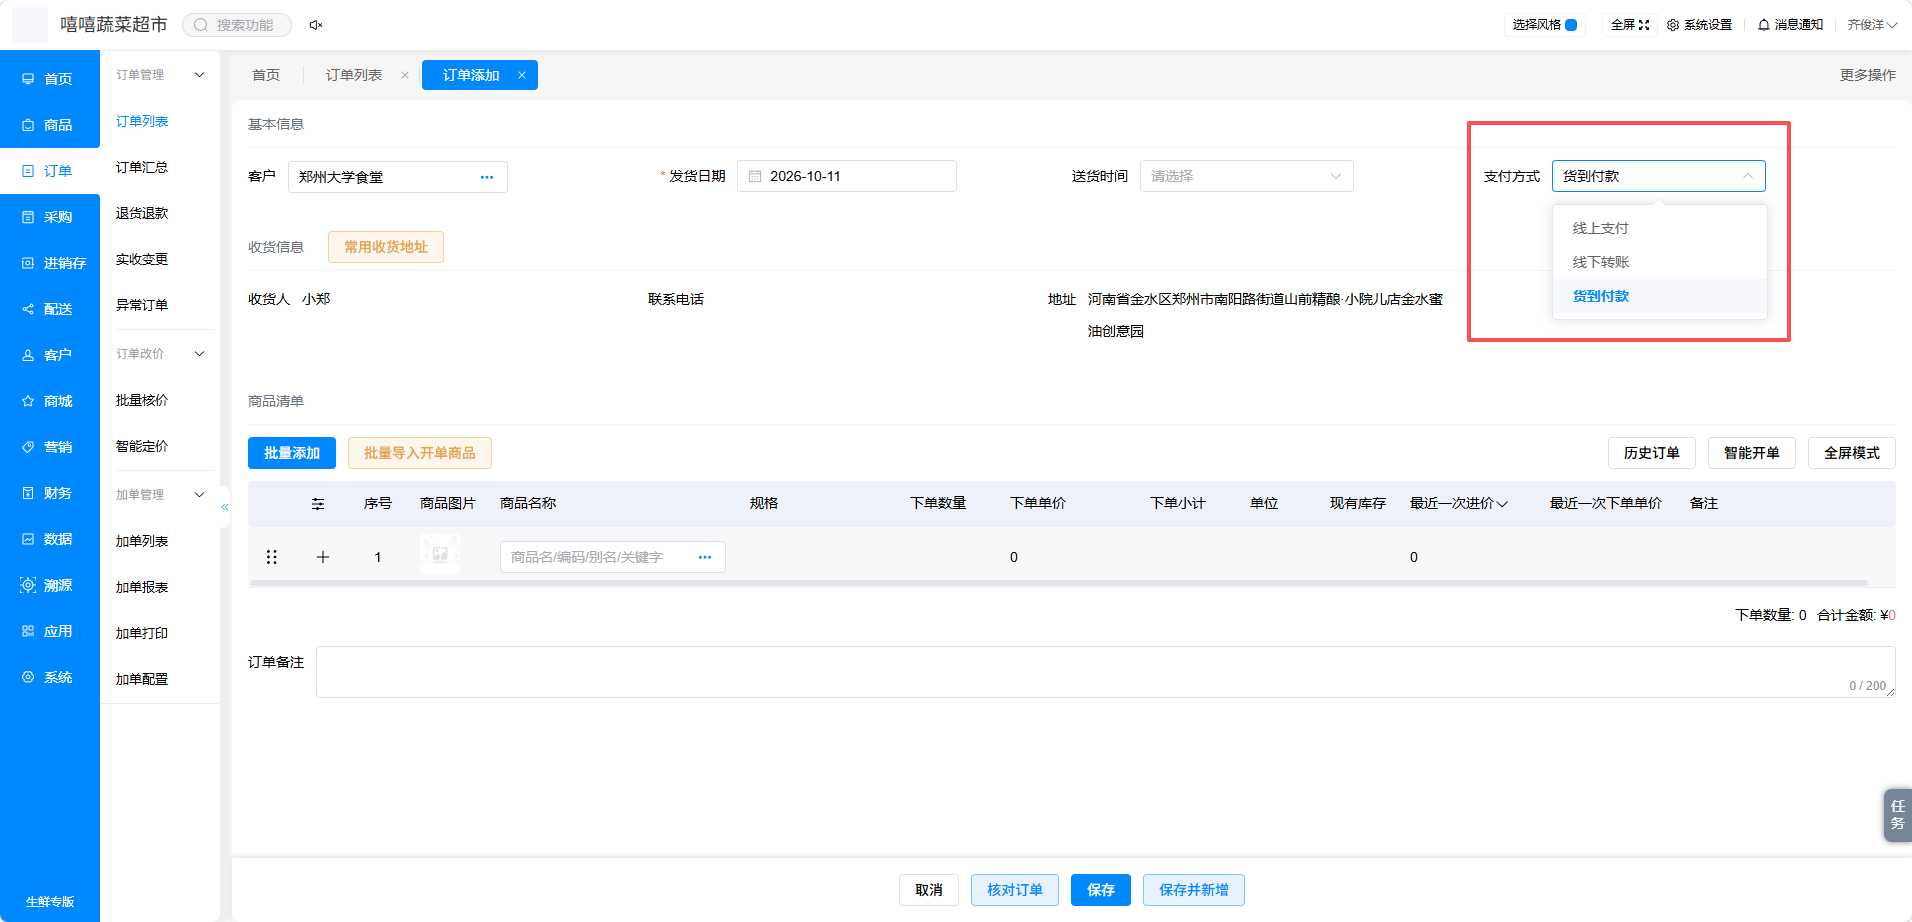Choose 线上支付 payment option
Image resolution: width=1912 pixels, height=922 pixels.
[x=1660, y=228]
